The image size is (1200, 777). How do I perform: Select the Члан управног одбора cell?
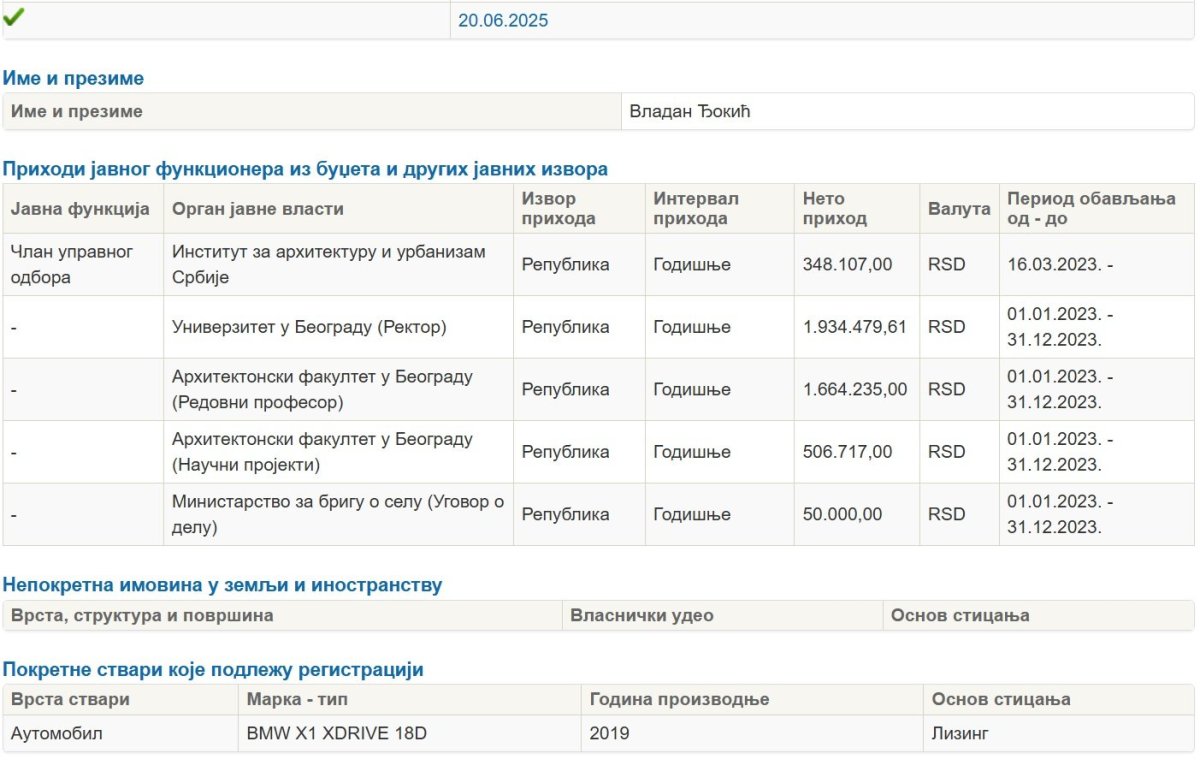coord(72,264)
